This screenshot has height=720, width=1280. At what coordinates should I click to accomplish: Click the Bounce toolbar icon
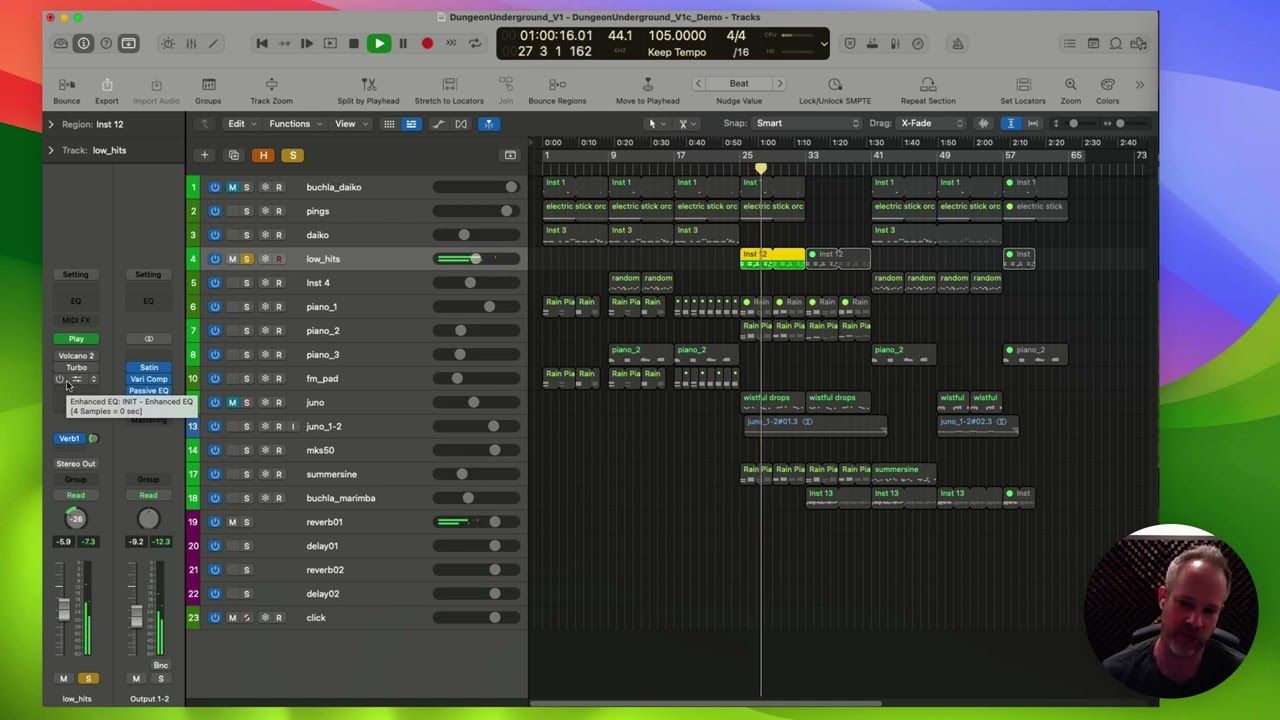[67, 85]
